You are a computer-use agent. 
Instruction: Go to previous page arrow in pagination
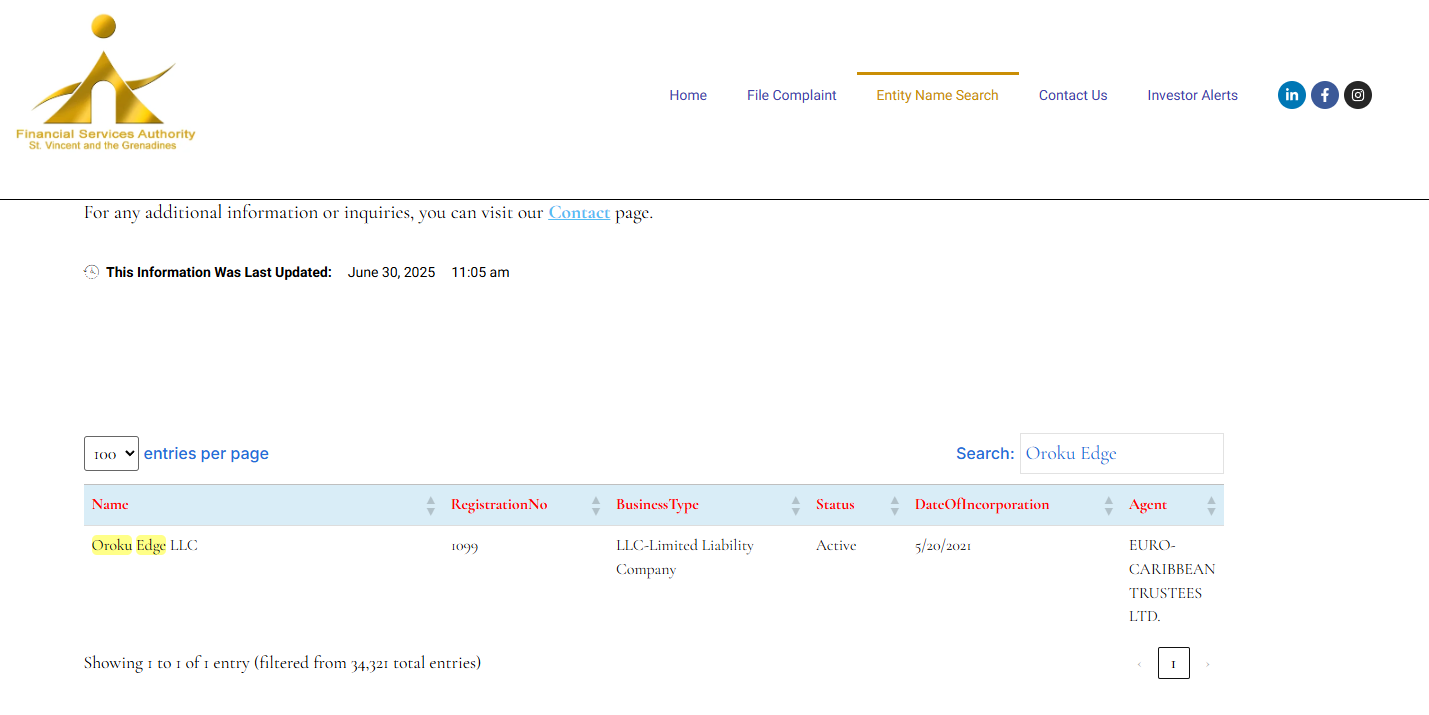(1139, 664)
